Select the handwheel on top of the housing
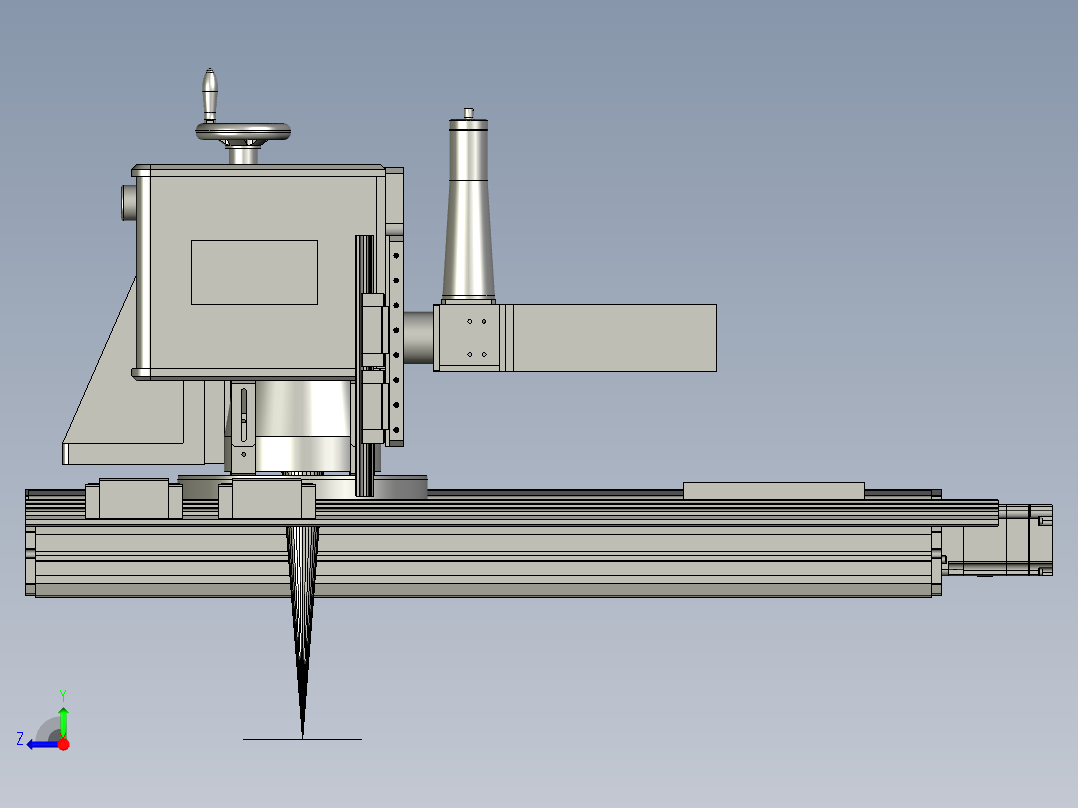1078x808 pixels. click(243, 131)
